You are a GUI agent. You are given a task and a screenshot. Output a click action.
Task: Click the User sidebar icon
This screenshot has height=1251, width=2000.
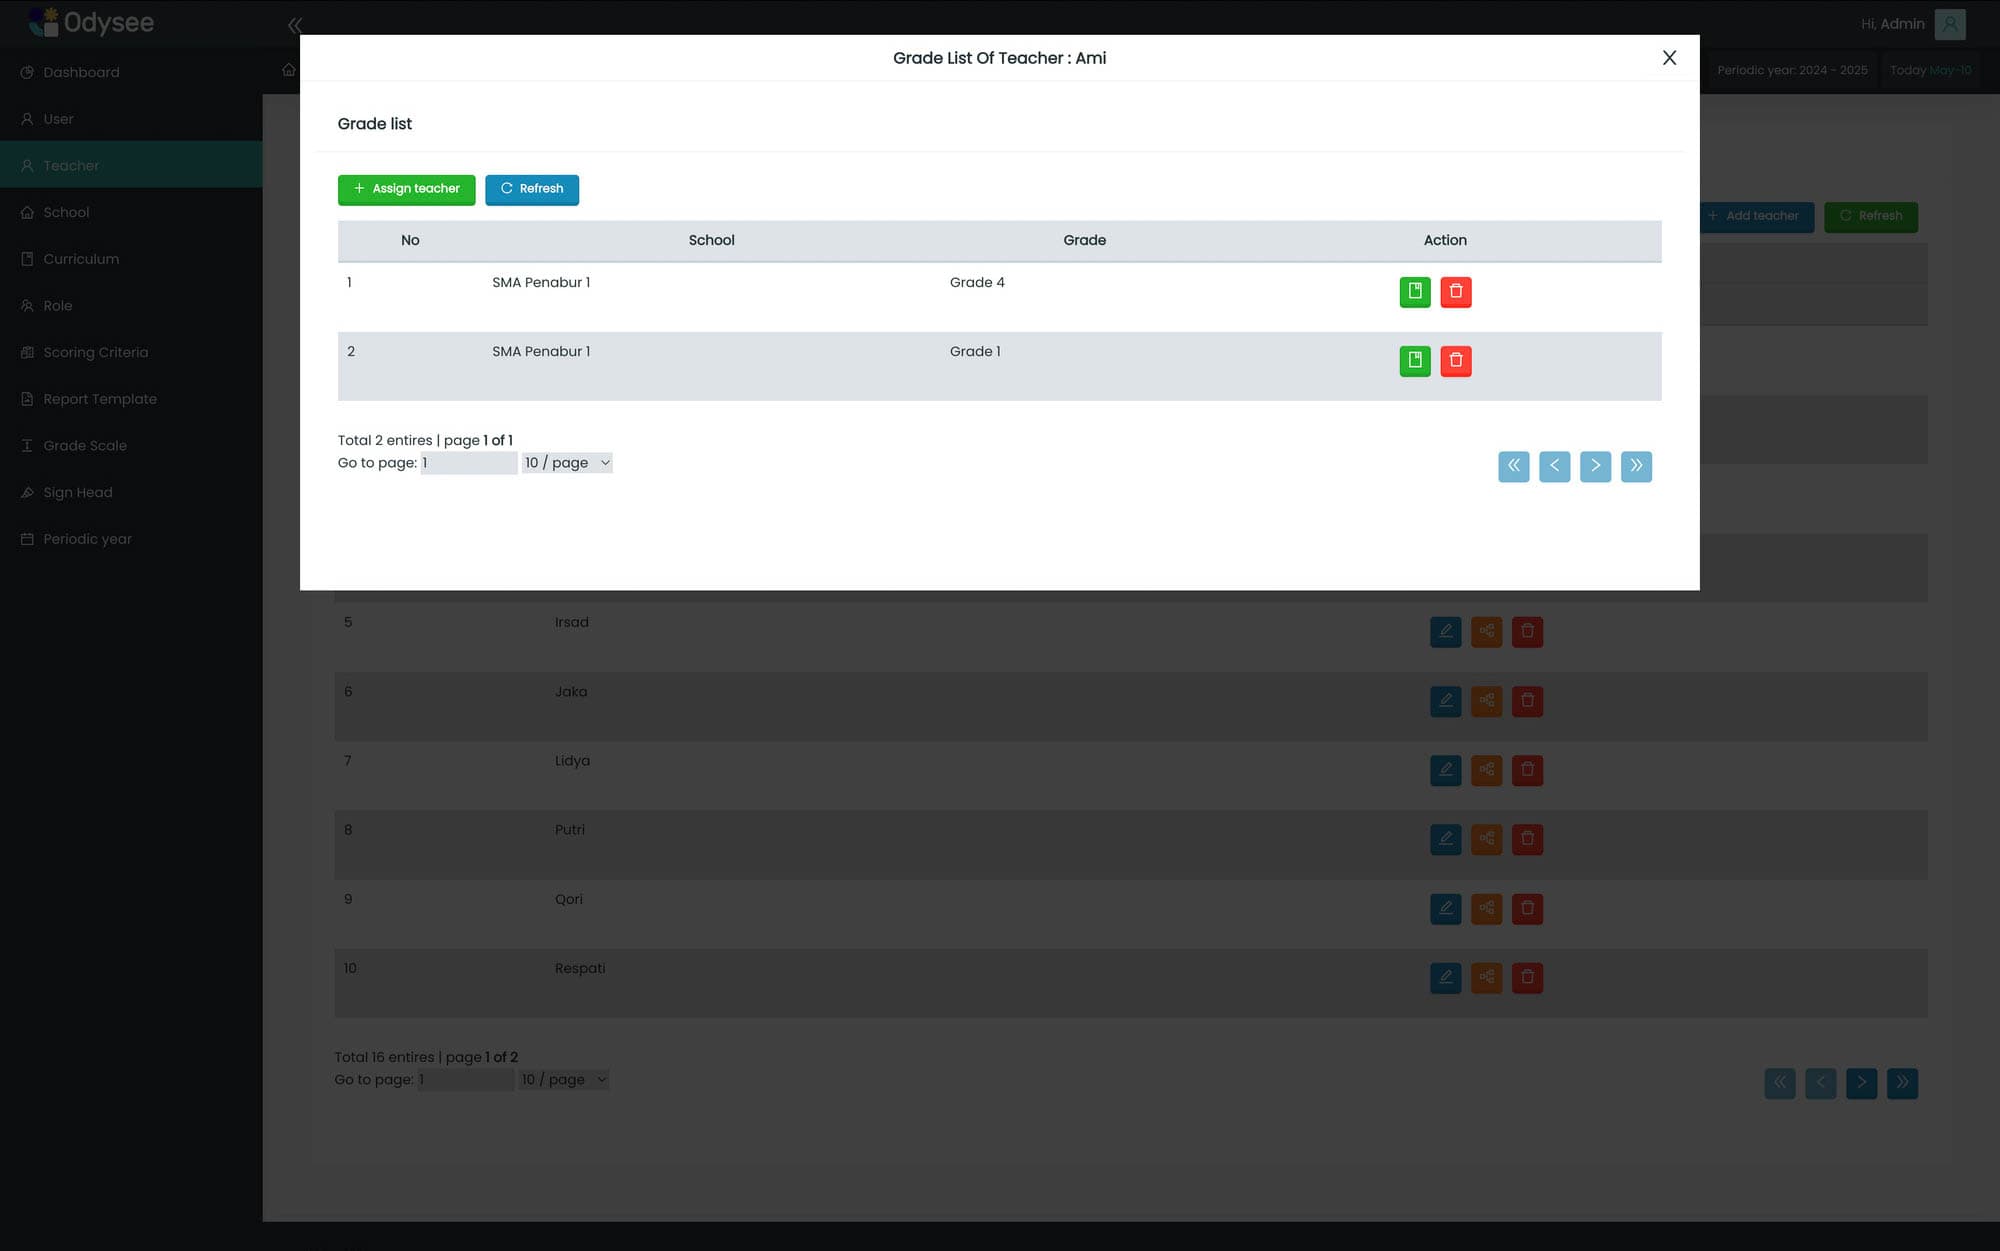pyautogui.click(x=26, y=118)
